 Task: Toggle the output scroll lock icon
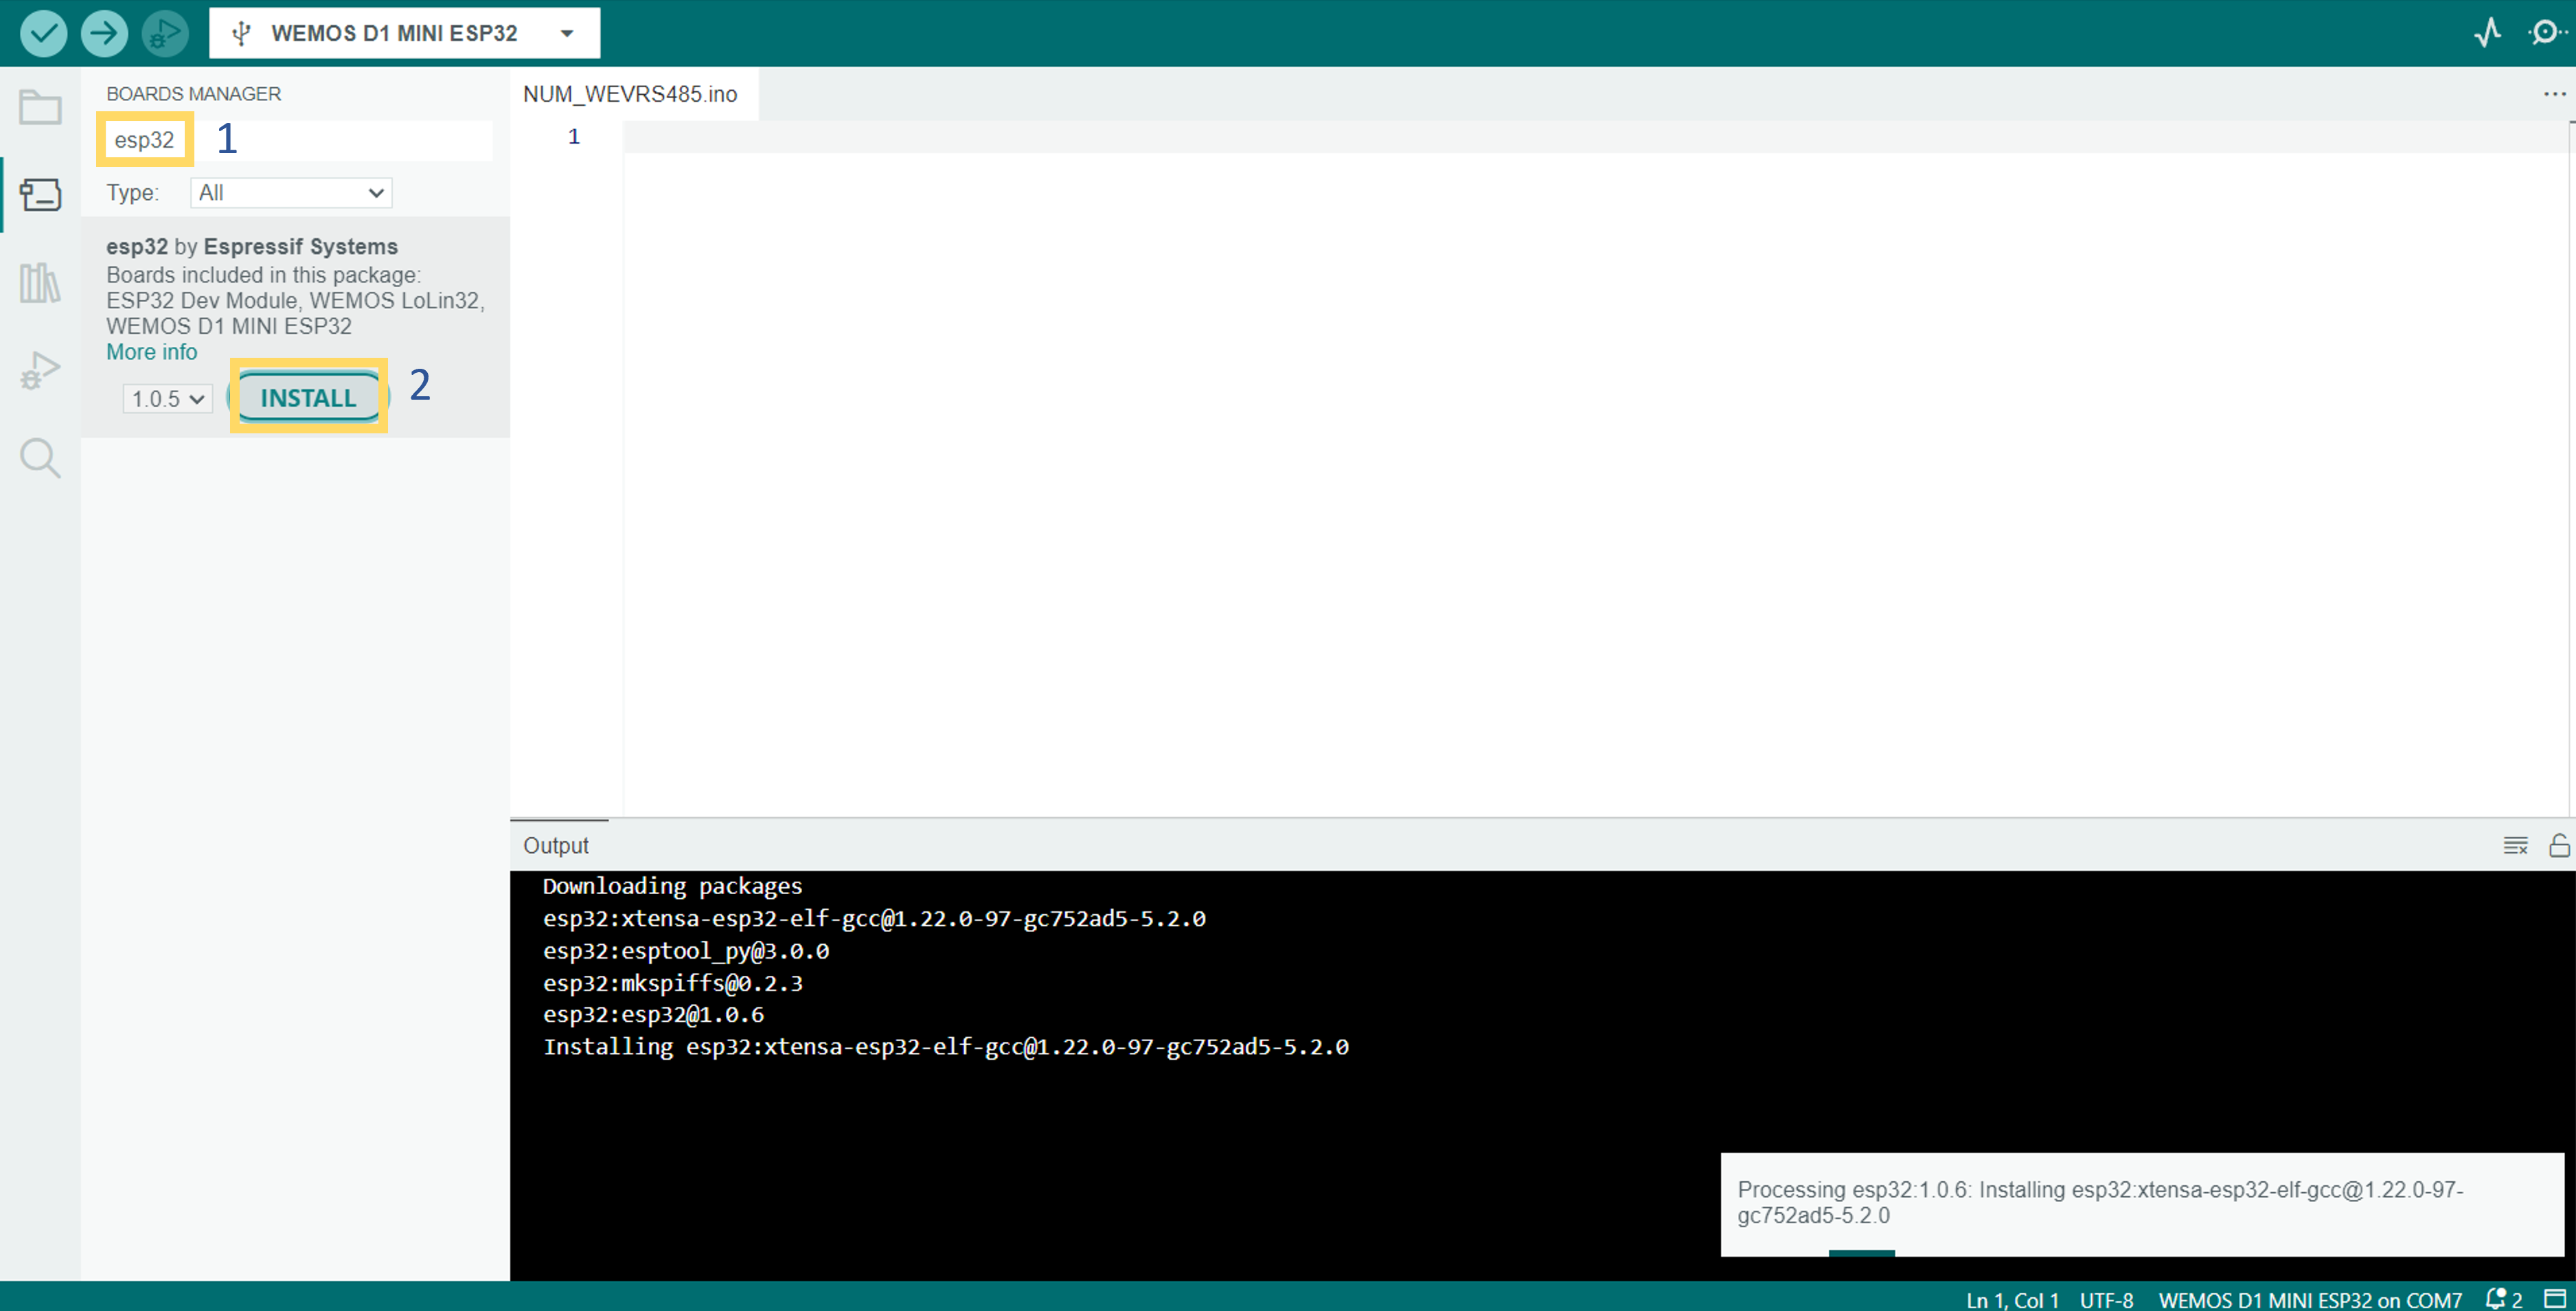point(2559,845)
